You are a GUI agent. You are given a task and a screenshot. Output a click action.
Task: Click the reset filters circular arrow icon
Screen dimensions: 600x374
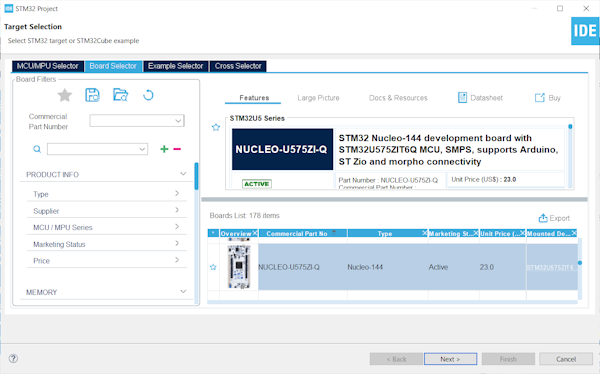(x=148, y=95)
